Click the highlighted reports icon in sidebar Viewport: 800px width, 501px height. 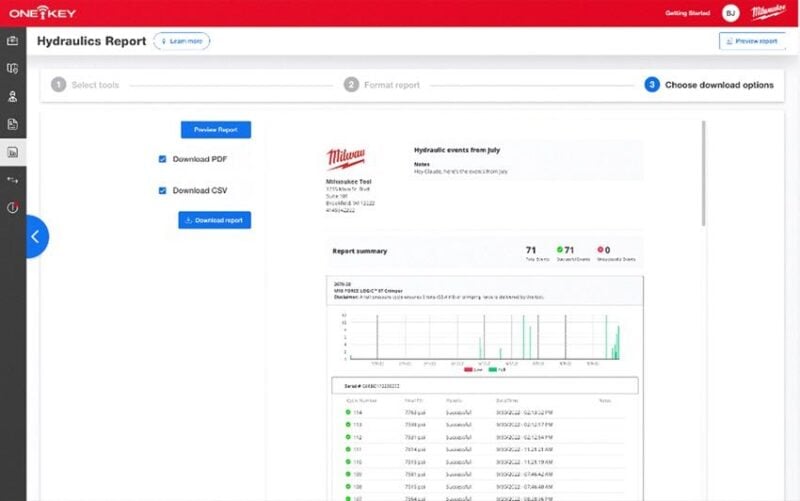point(13,153)
